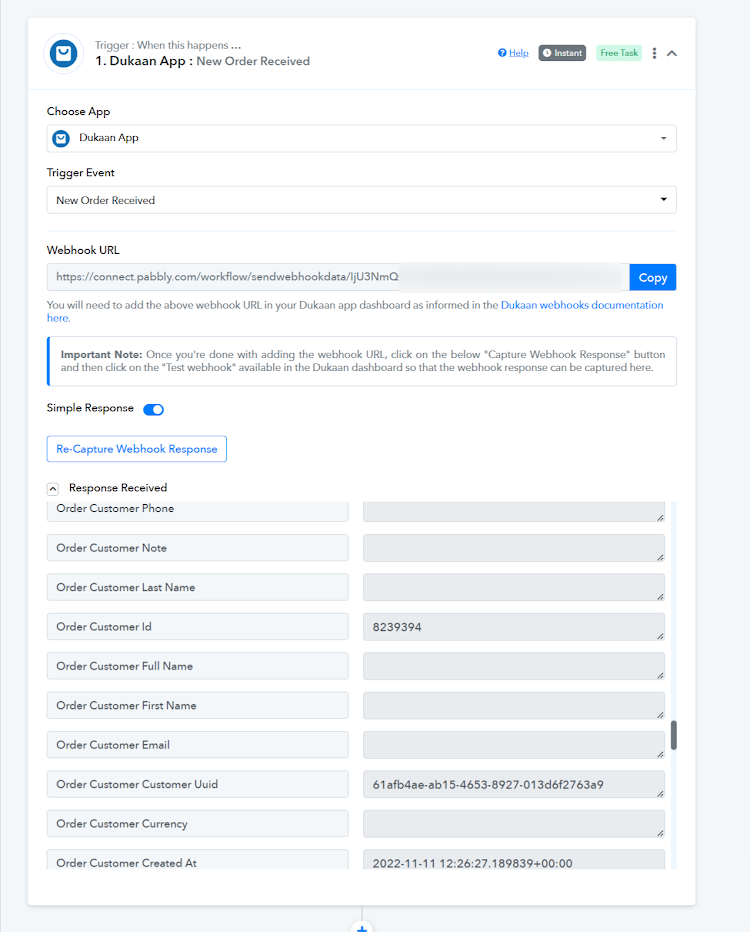
Task: Open the Help link icon
Action: [502, 53]
